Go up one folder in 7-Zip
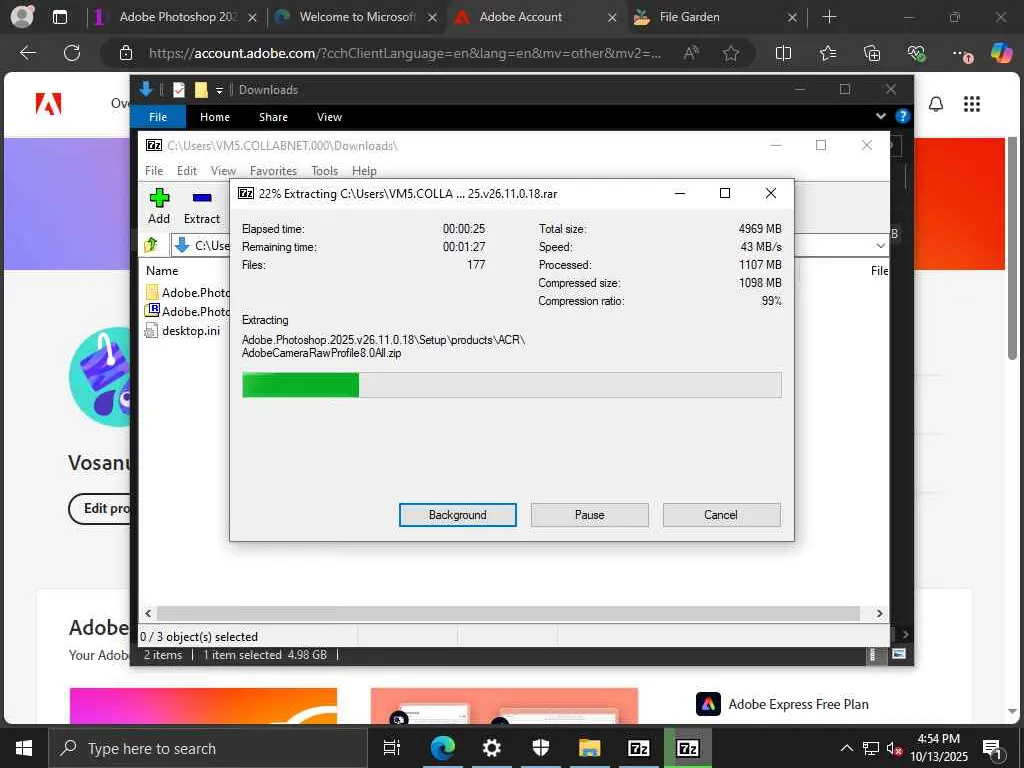Image resolution: width=1024 pixels, height=768 pixels. (151, 245)
